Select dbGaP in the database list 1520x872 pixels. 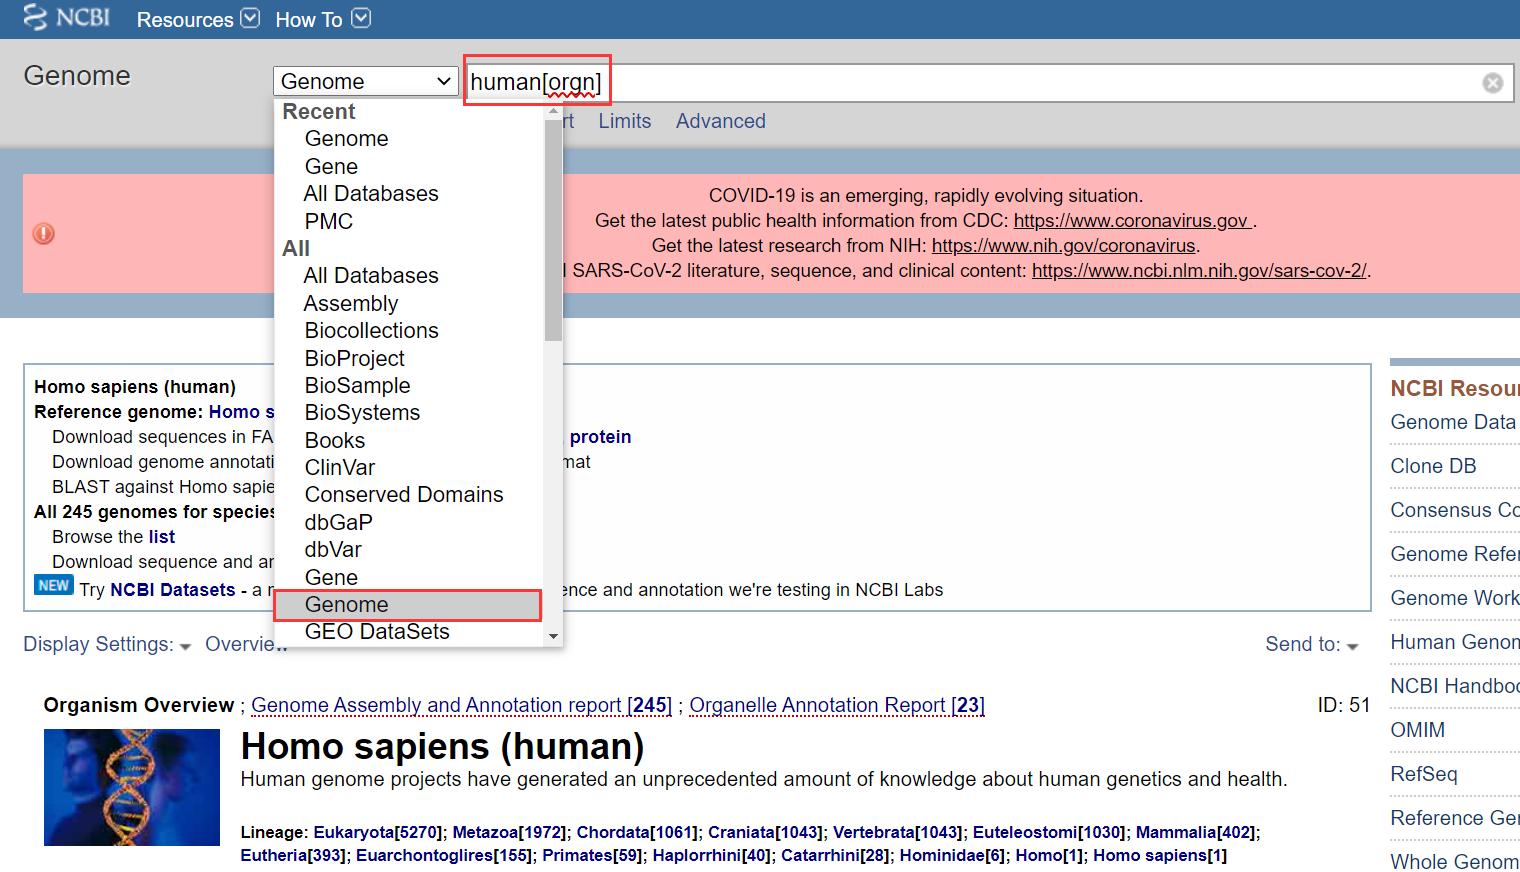[x=338, y=523]
